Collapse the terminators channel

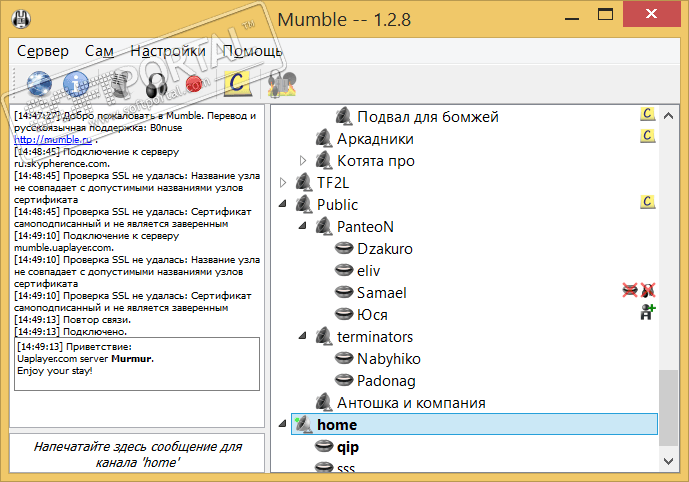tap(303, 336)
